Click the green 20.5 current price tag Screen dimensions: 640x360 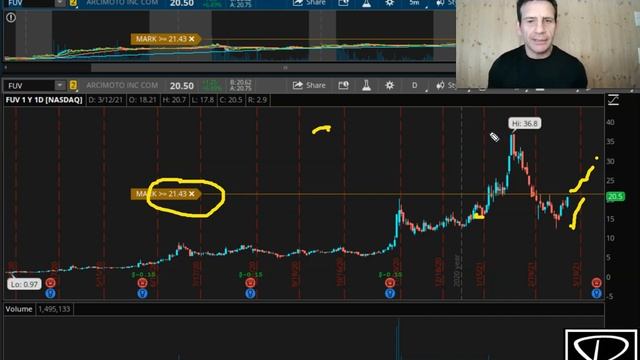615,197
